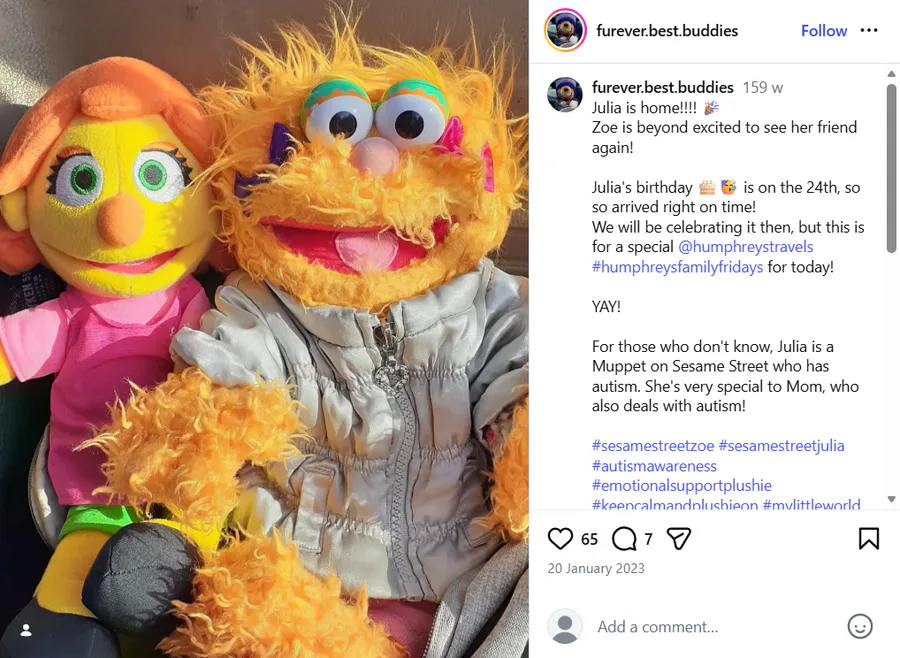Open the #humphreysfamilyfridays hashtag
Viewport: 900px width, 658px height.
pos(677,267)
